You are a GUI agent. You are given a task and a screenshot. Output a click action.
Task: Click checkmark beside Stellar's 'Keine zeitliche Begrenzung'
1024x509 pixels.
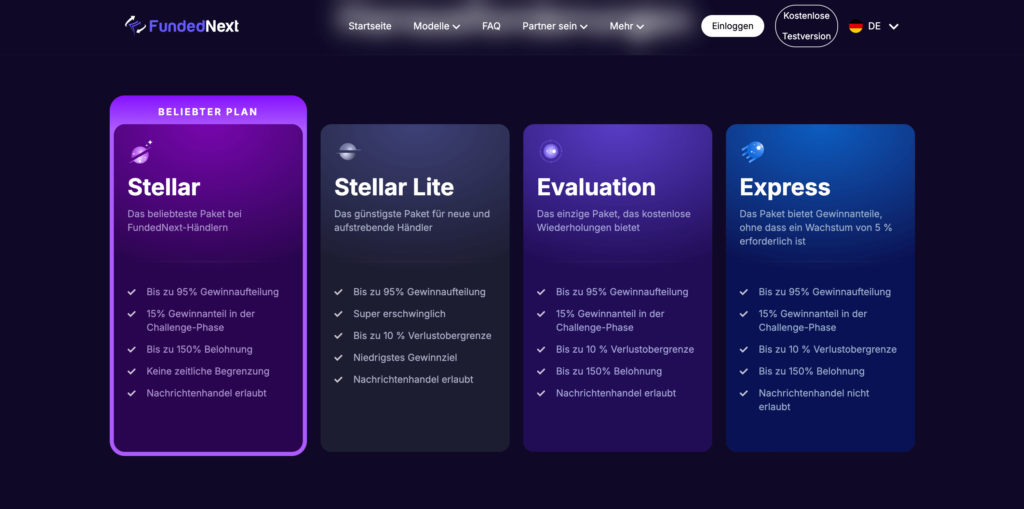(132, 372)
